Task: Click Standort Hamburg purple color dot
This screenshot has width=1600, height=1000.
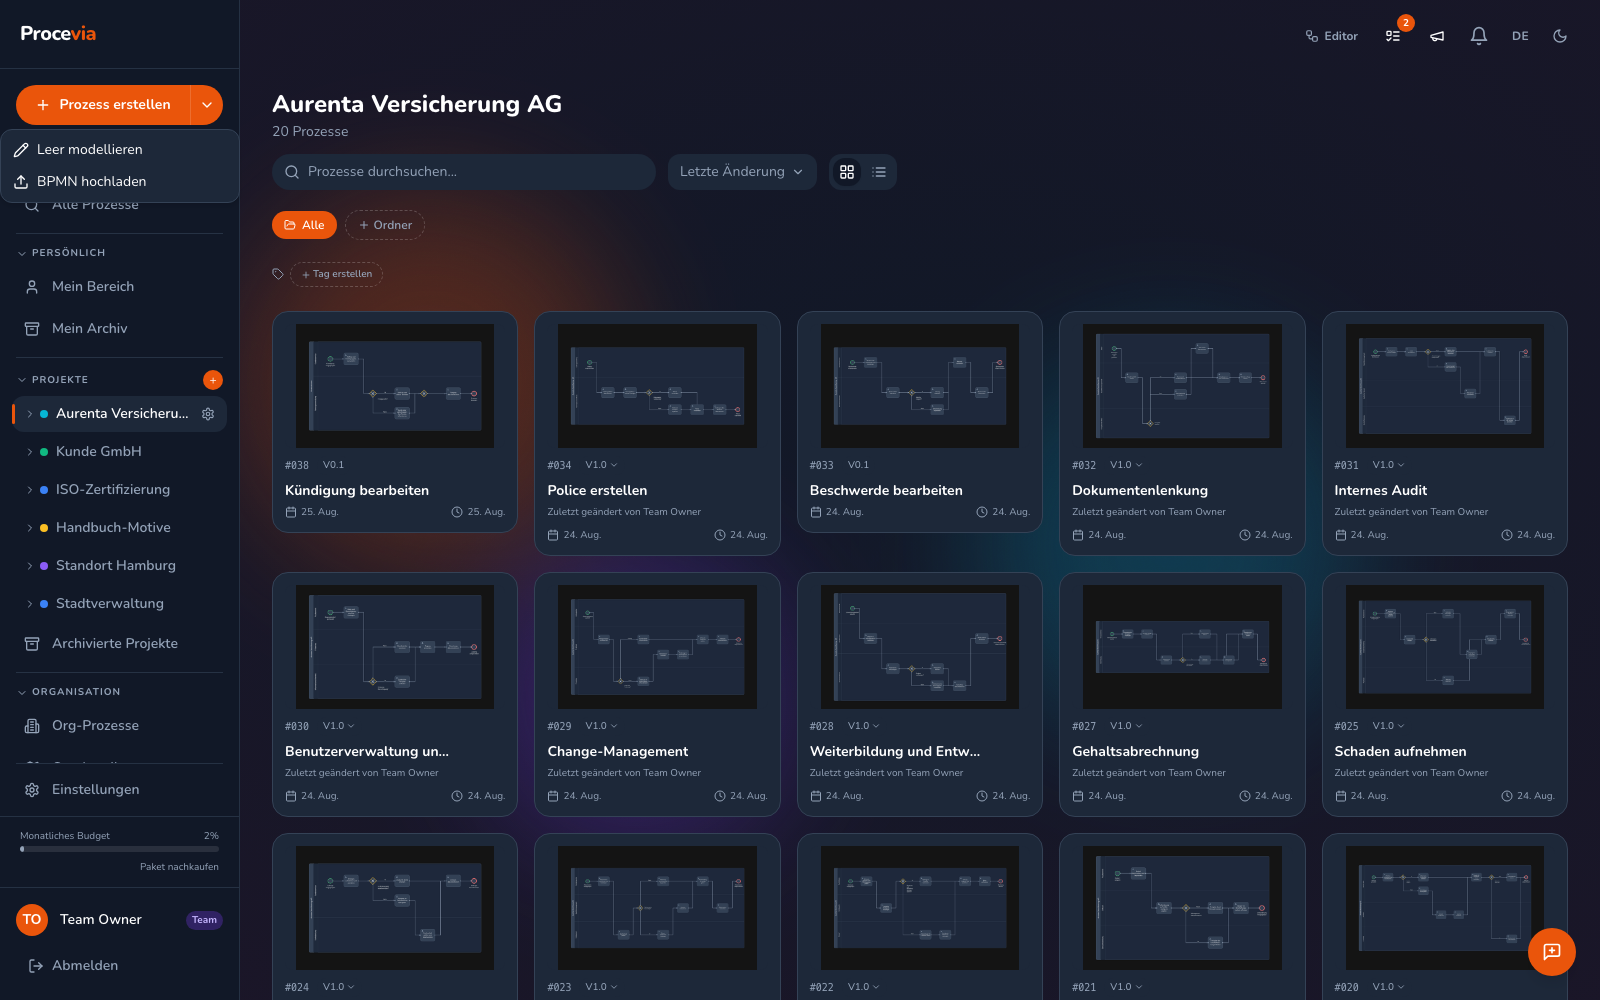Action: tap(44, 566)
